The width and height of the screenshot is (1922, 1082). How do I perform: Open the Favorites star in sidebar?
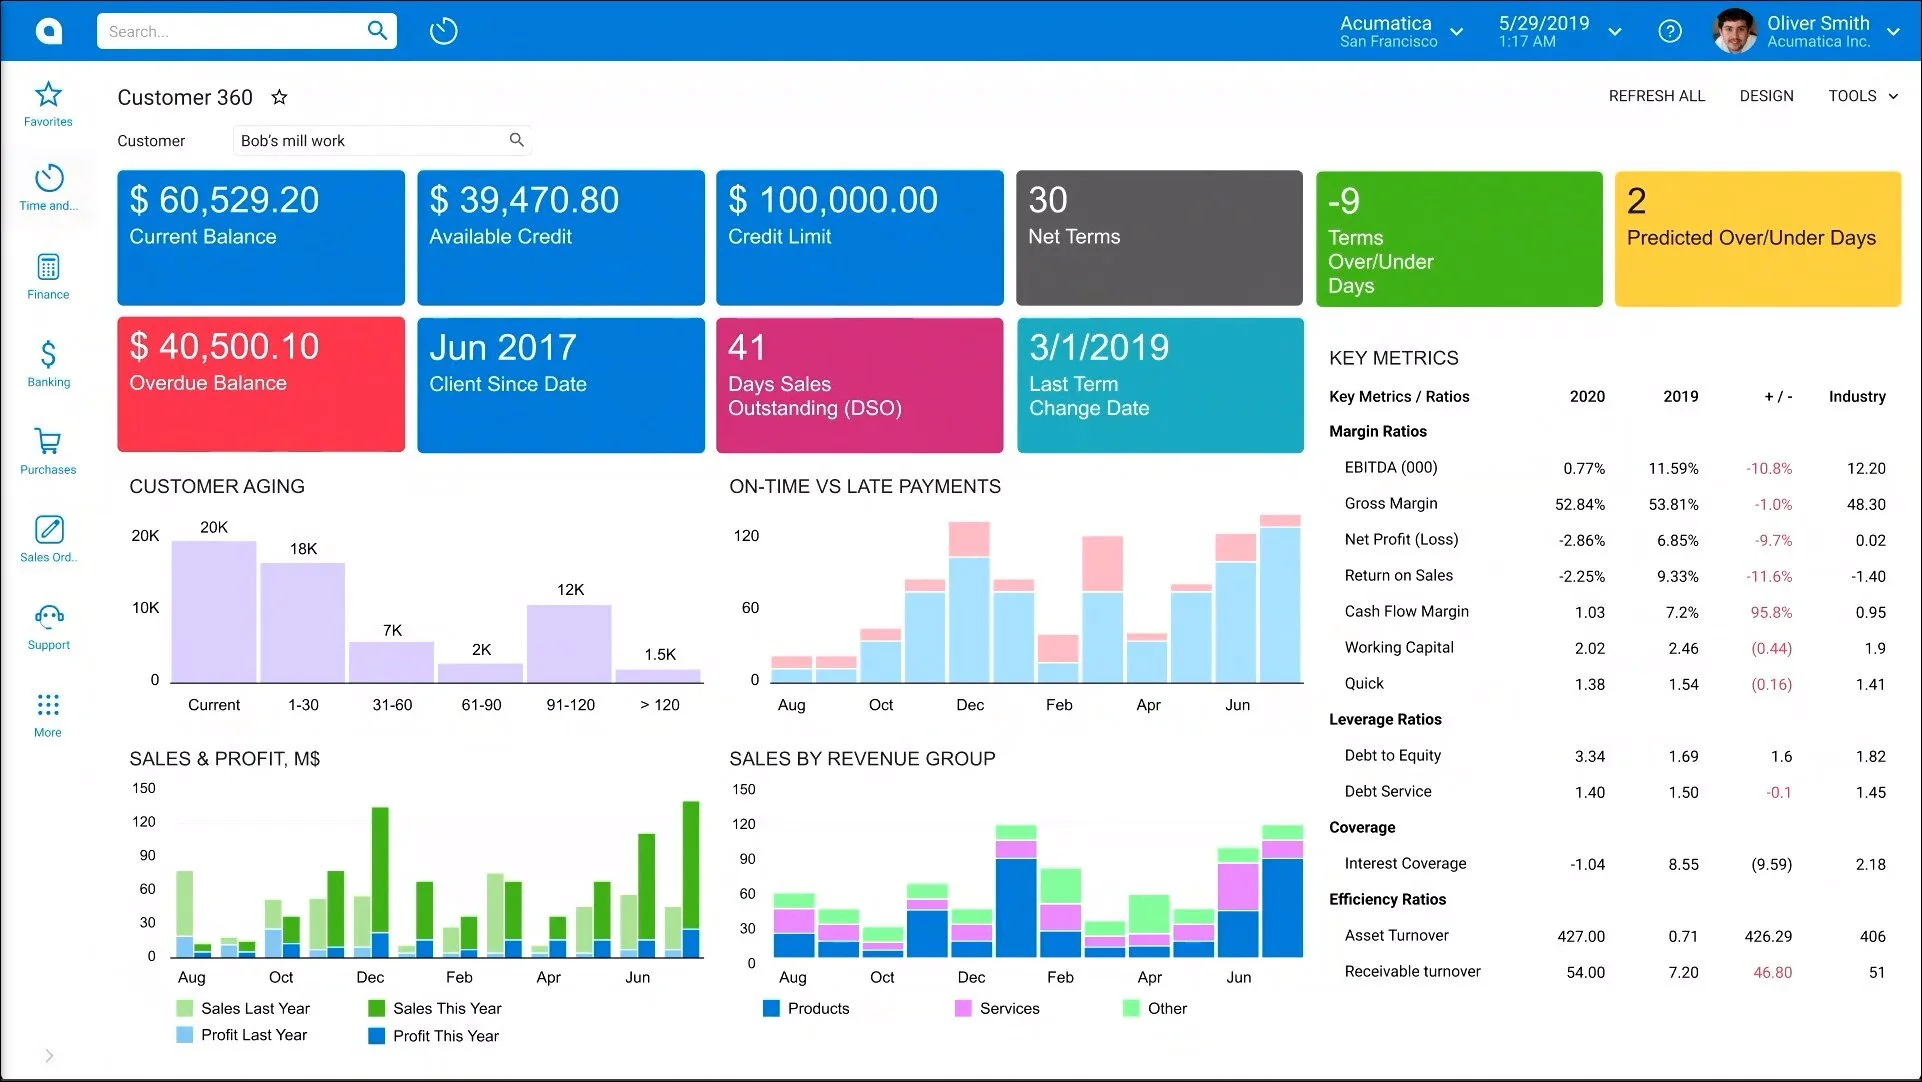48,96
